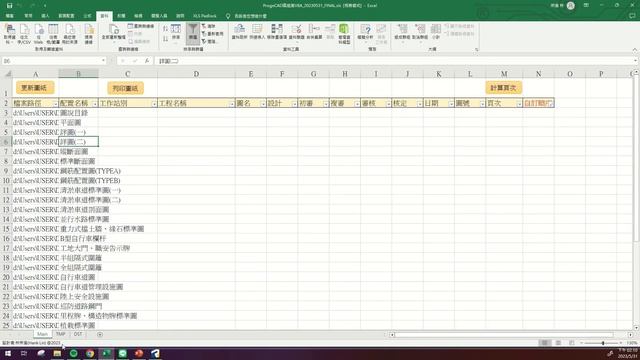Click the Get Data icon in ribbon
This screenshot has width=640, height=360.
[9, 34]
